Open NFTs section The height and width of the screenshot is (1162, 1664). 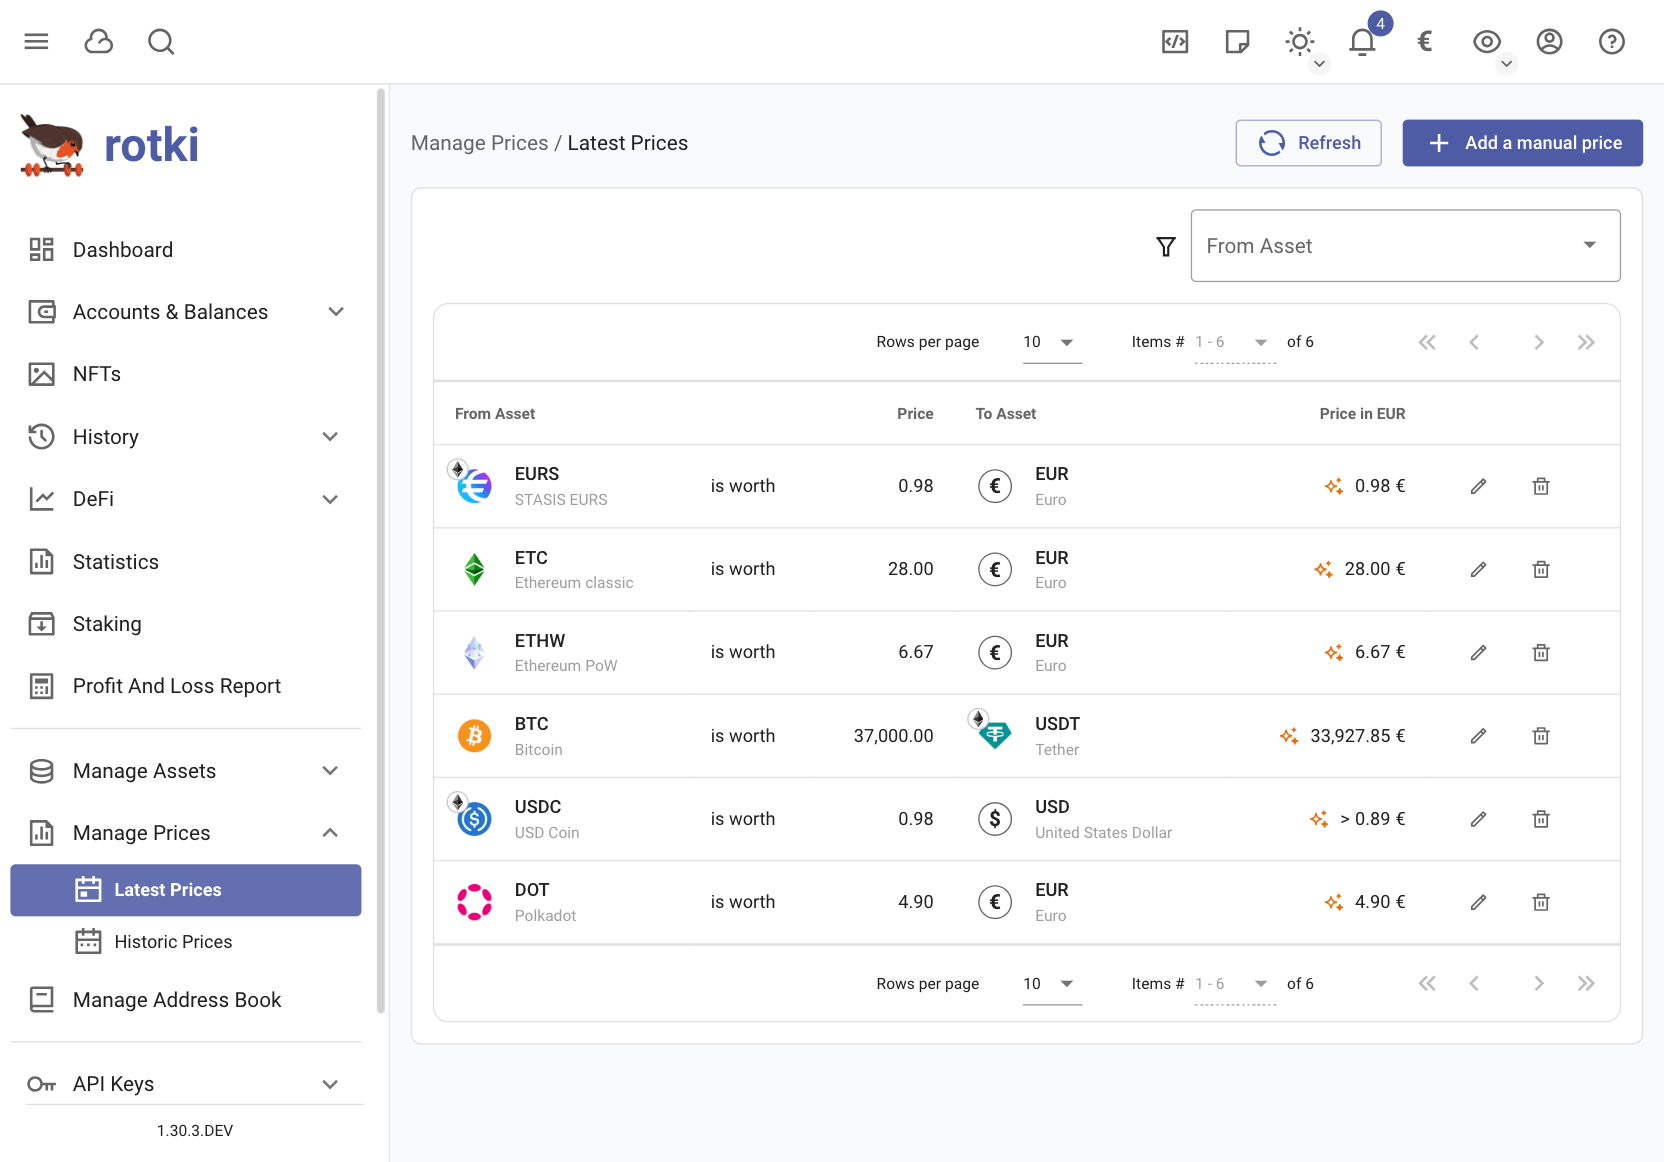point(186,374)
